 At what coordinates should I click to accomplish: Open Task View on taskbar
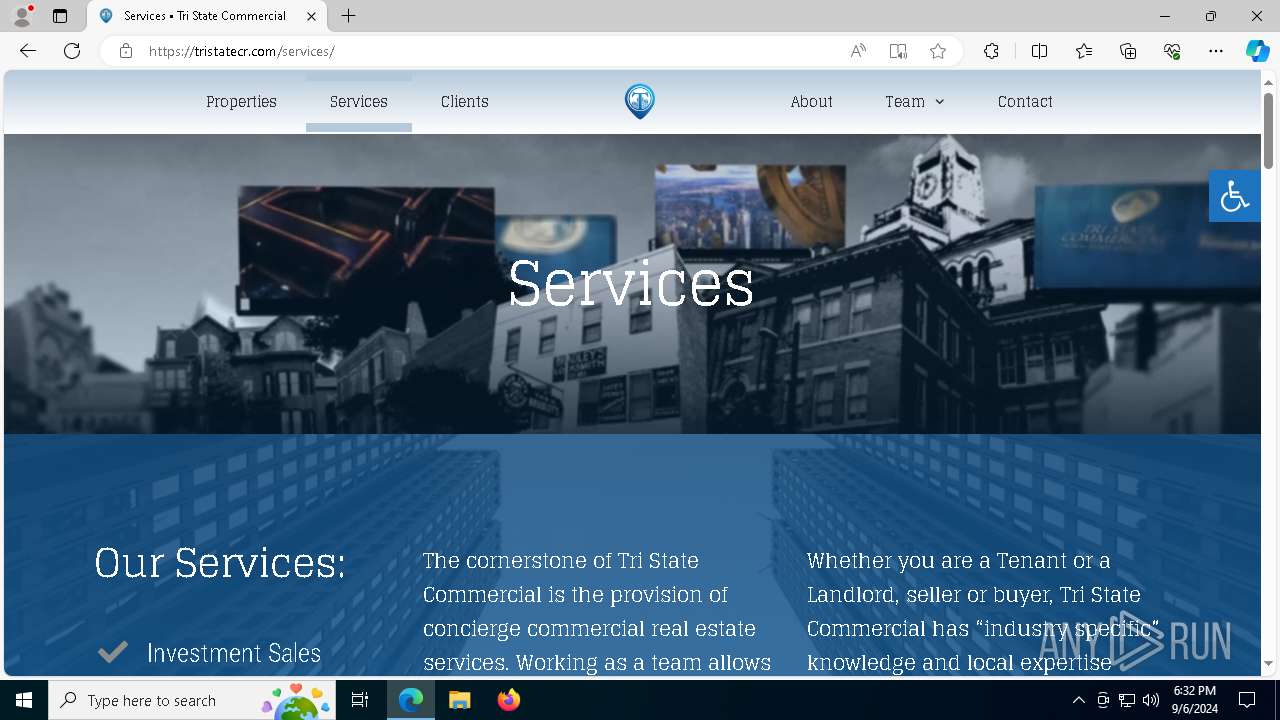click(x=360, y=700)
